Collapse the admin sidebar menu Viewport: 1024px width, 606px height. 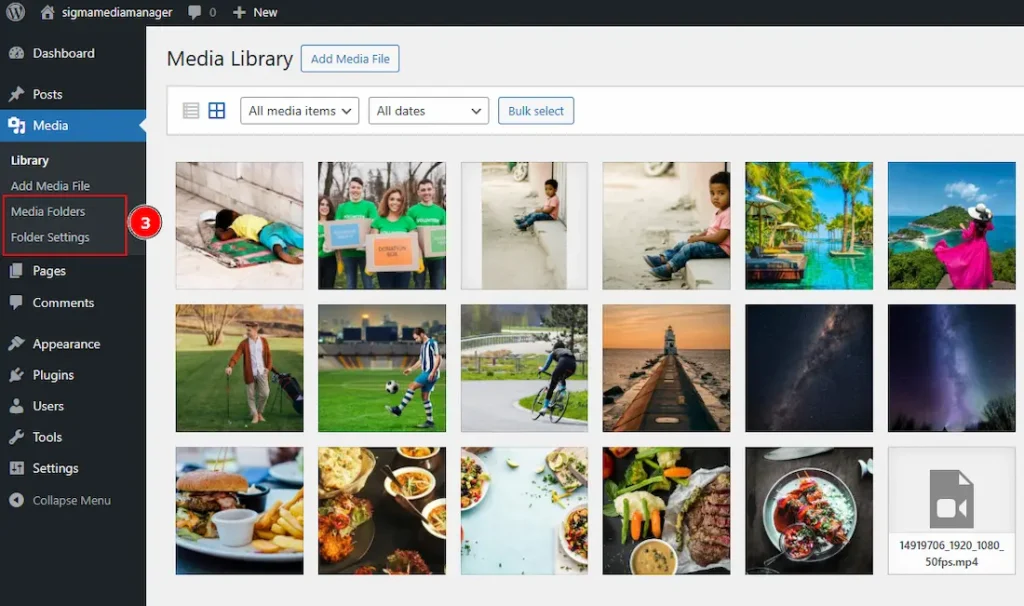(x=59, y=500)
